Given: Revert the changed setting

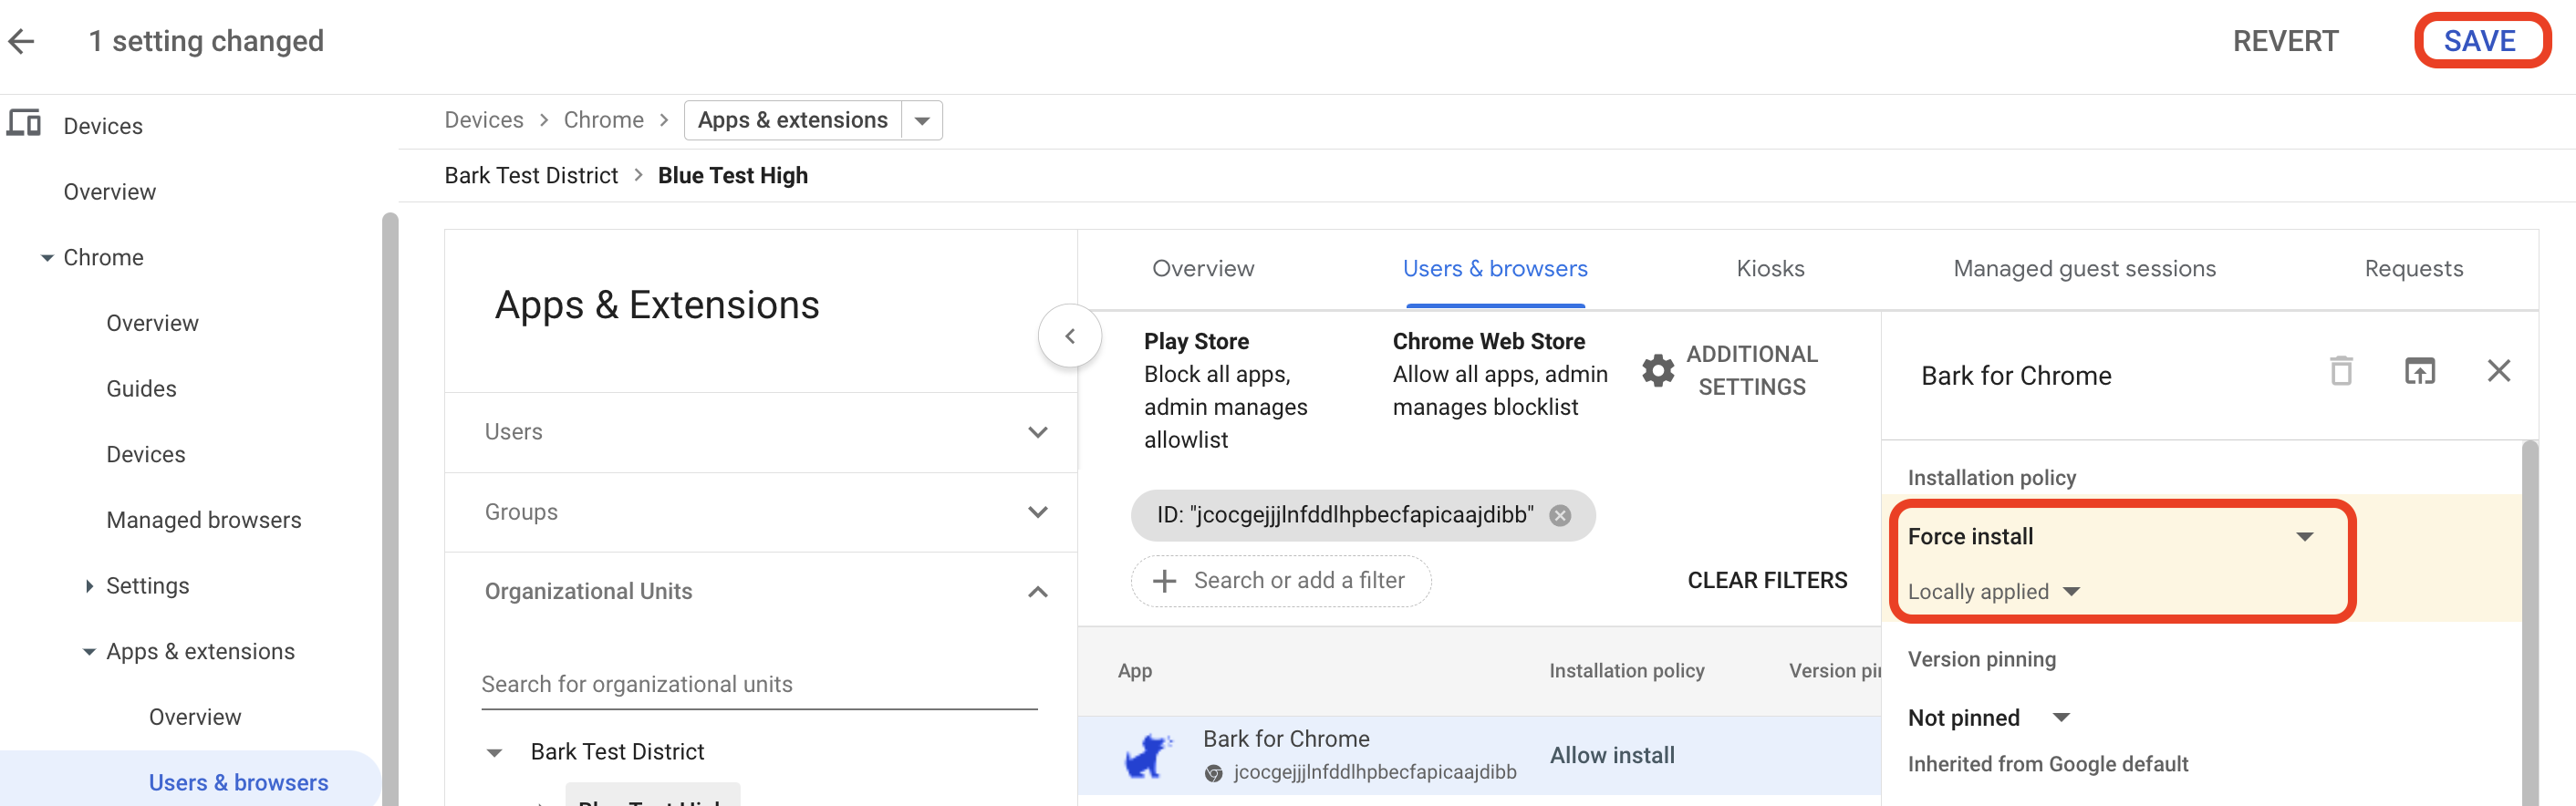Looking at the screenshot, I should (2285, 41).
